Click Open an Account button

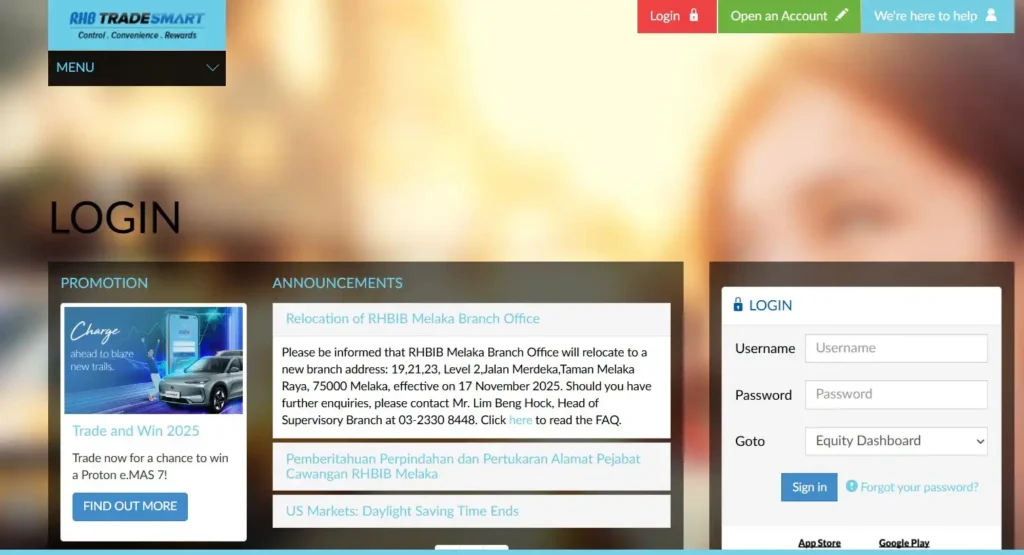[x=789, y=16]
